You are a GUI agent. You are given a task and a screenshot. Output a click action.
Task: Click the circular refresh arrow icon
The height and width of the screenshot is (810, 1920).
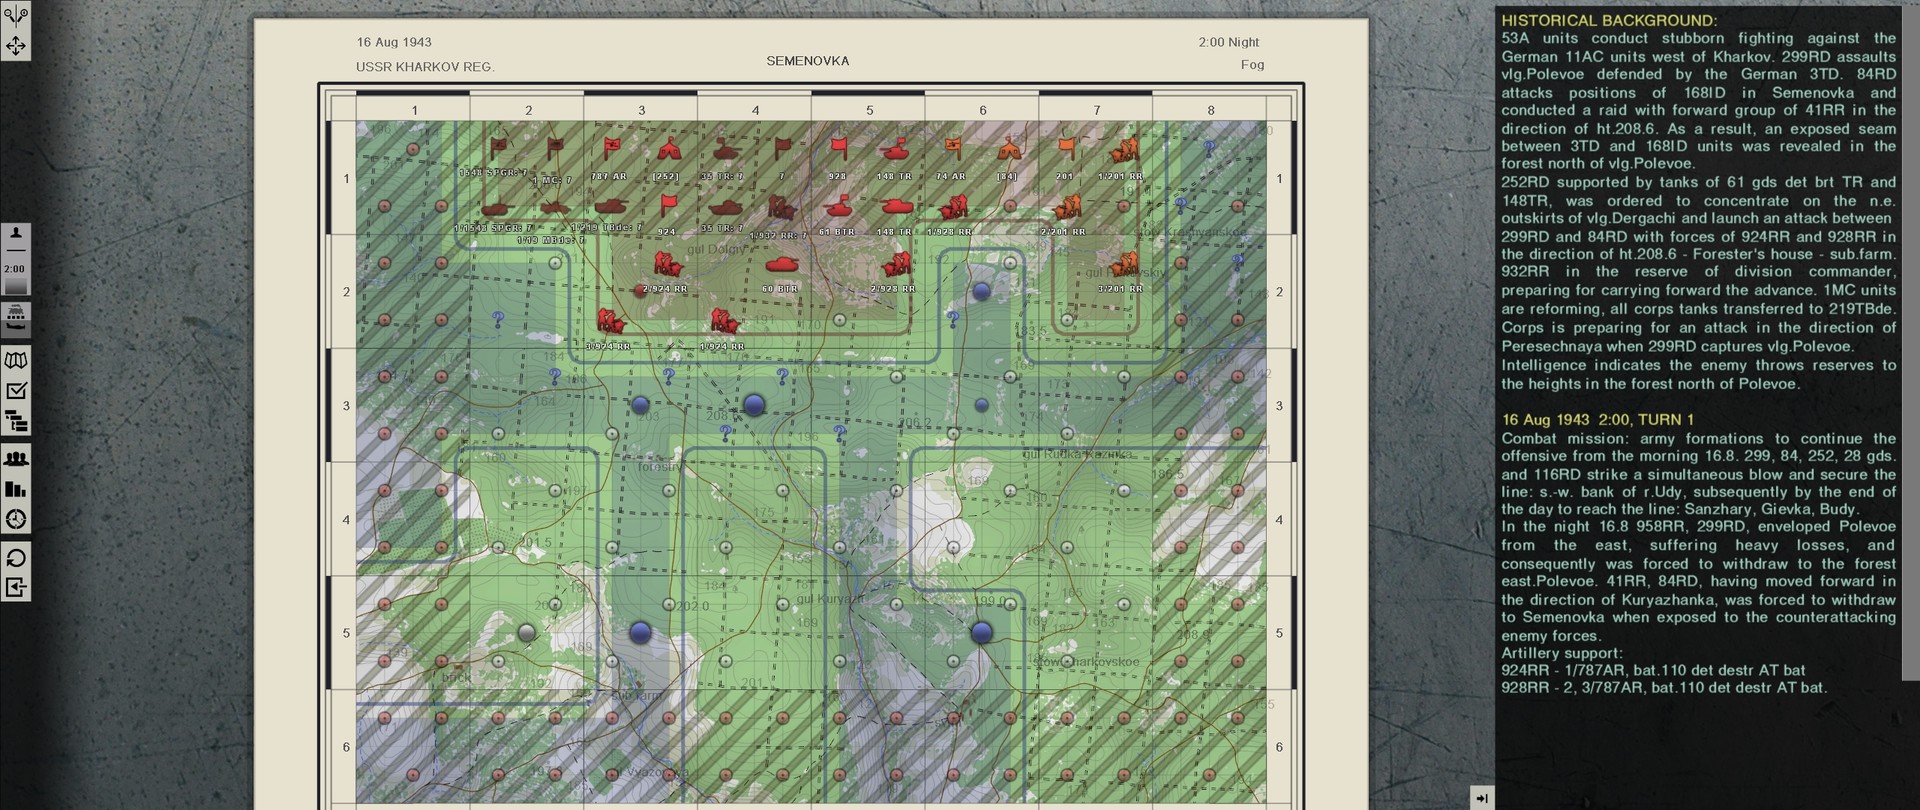(x=16, y=557)
